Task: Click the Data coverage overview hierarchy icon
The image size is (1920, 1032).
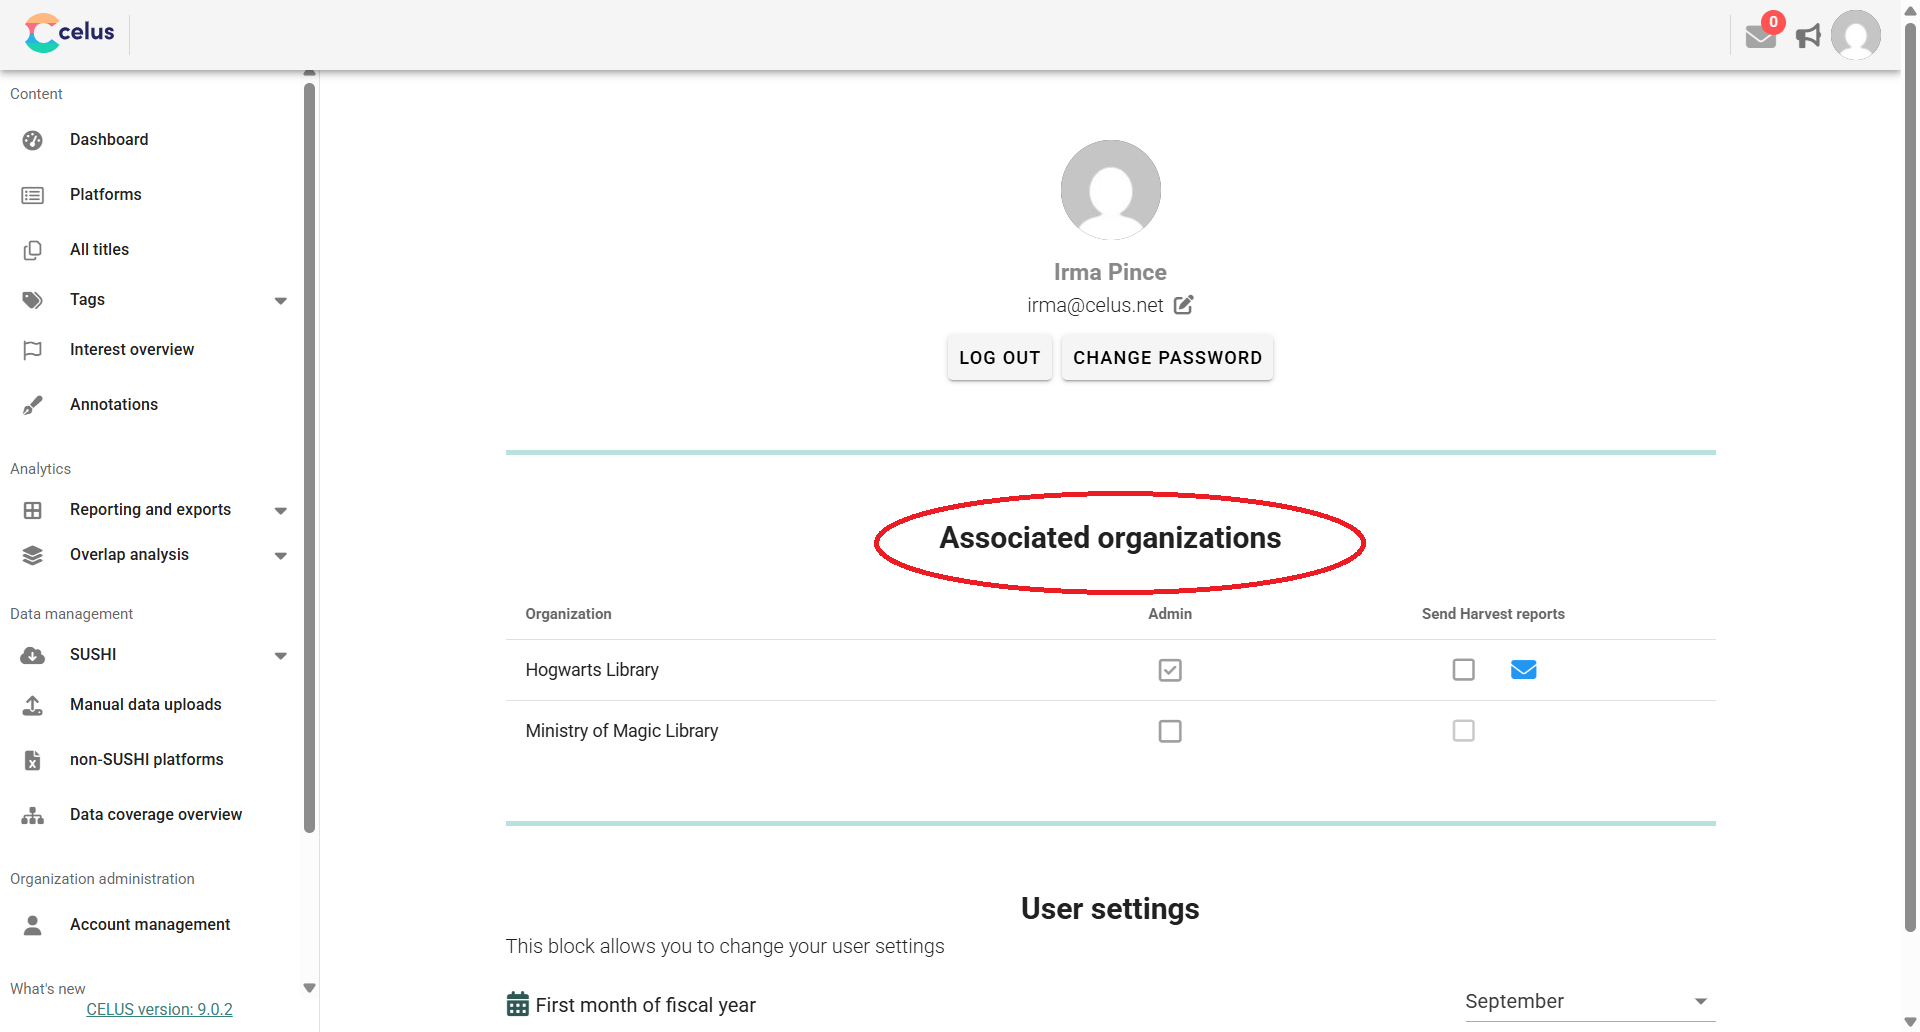Action: coord(33,815)
